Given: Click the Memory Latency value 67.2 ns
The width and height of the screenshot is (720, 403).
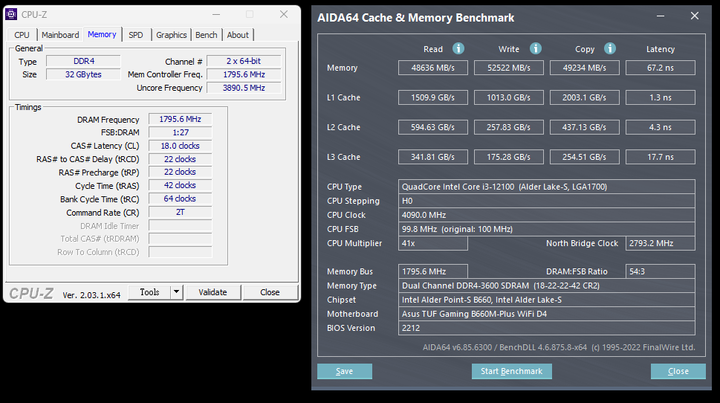Looking at the screenshot, I should click(660, 67).
